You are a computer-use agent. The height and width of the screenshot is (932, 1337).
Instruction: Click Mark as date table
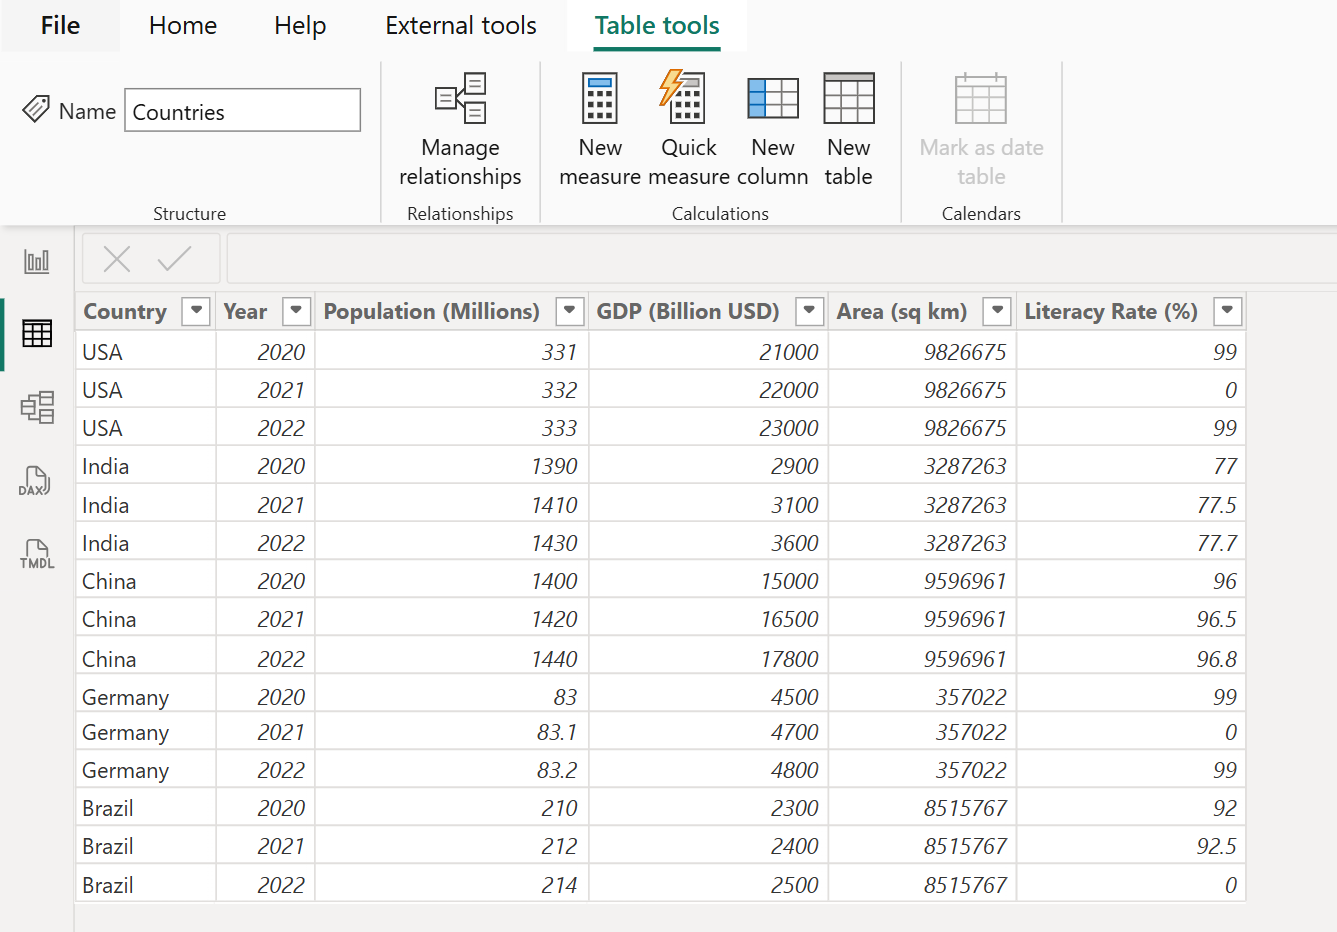(981, 125)
